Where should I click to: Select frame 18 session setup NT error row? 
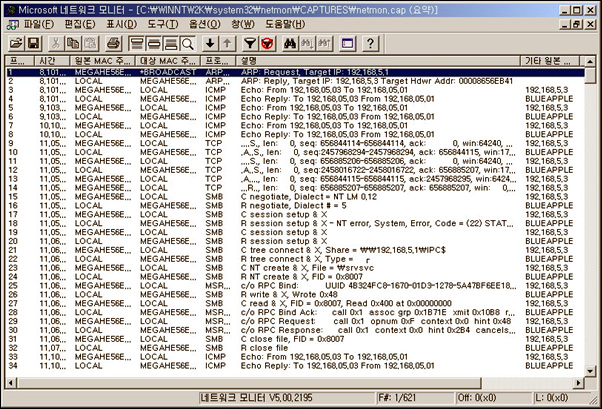[295, 223]
